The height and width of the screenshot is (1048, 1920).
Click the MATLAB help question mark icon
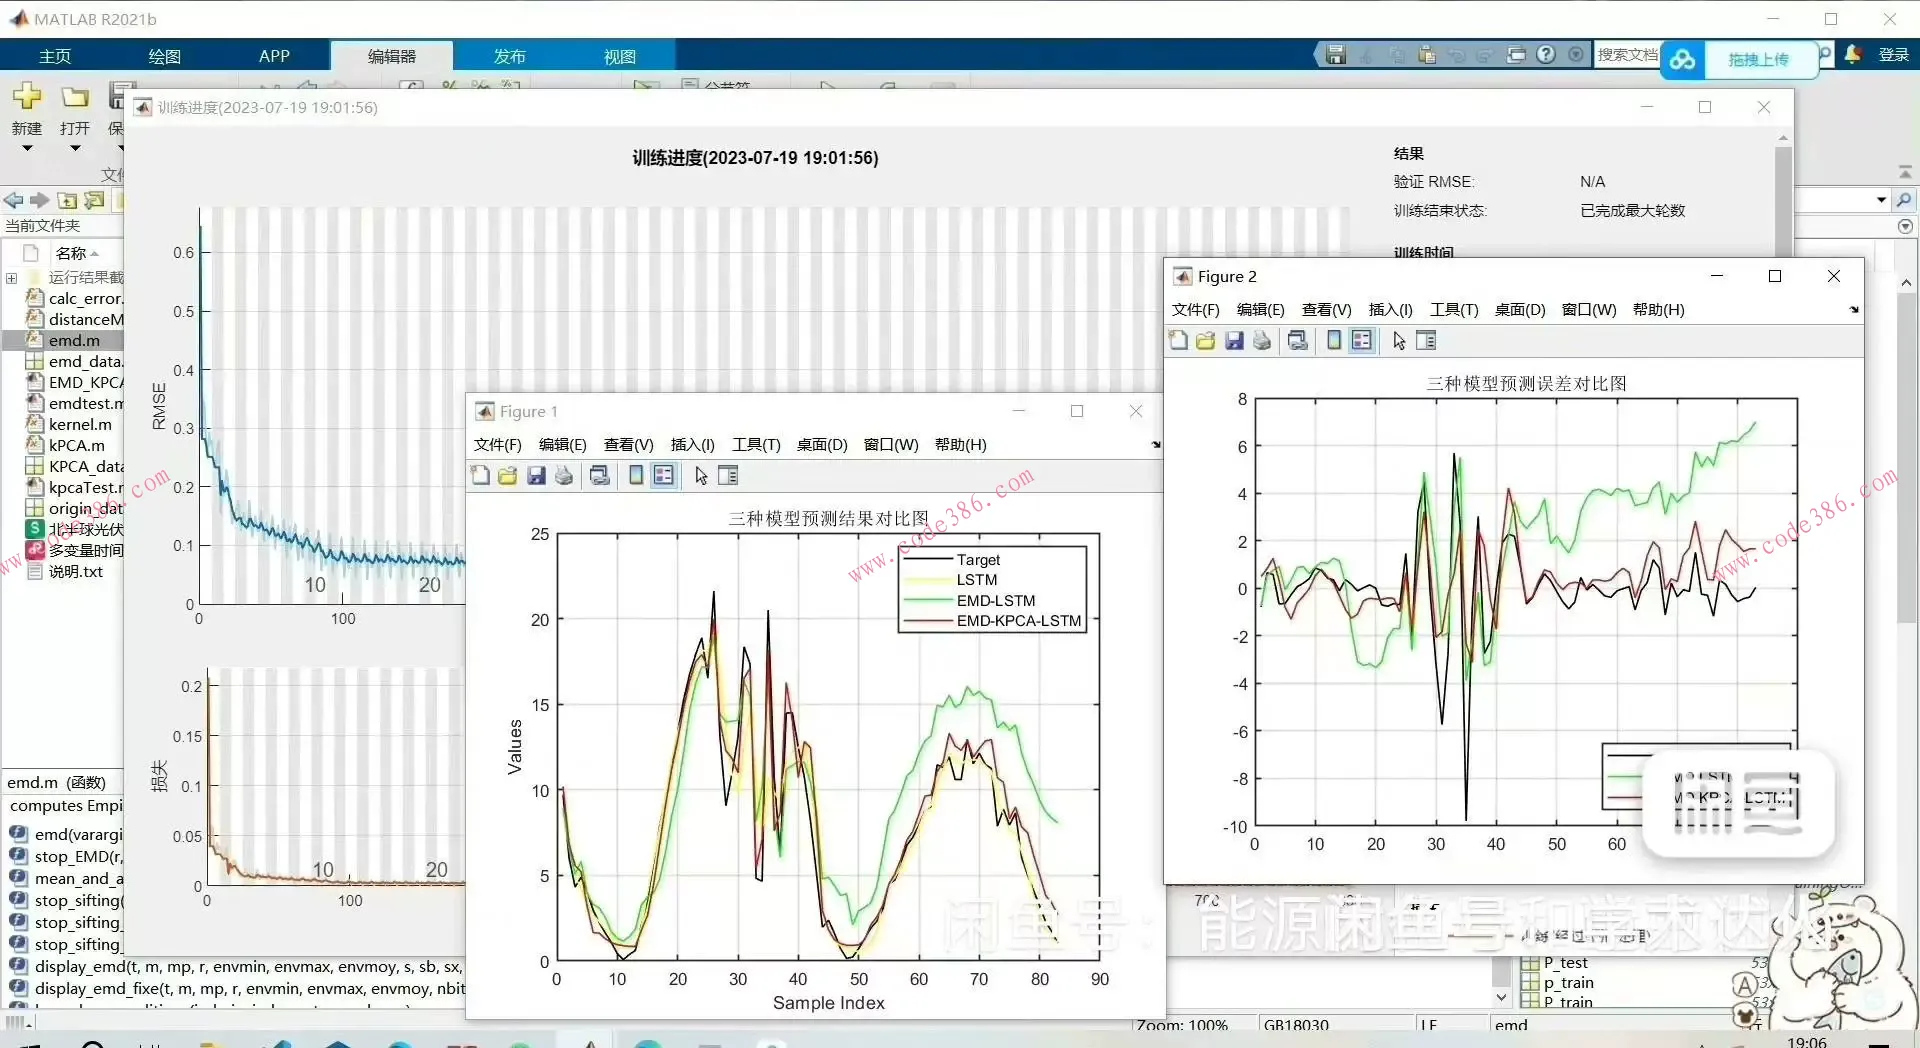1546,55
